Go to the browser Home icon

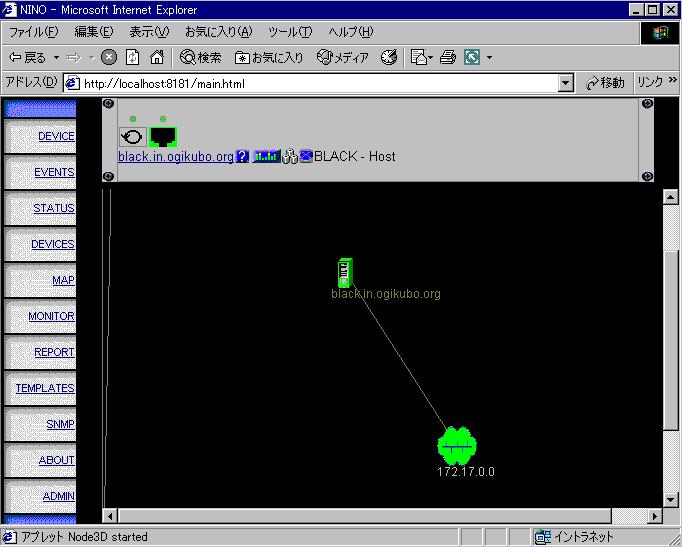[157, 57]
